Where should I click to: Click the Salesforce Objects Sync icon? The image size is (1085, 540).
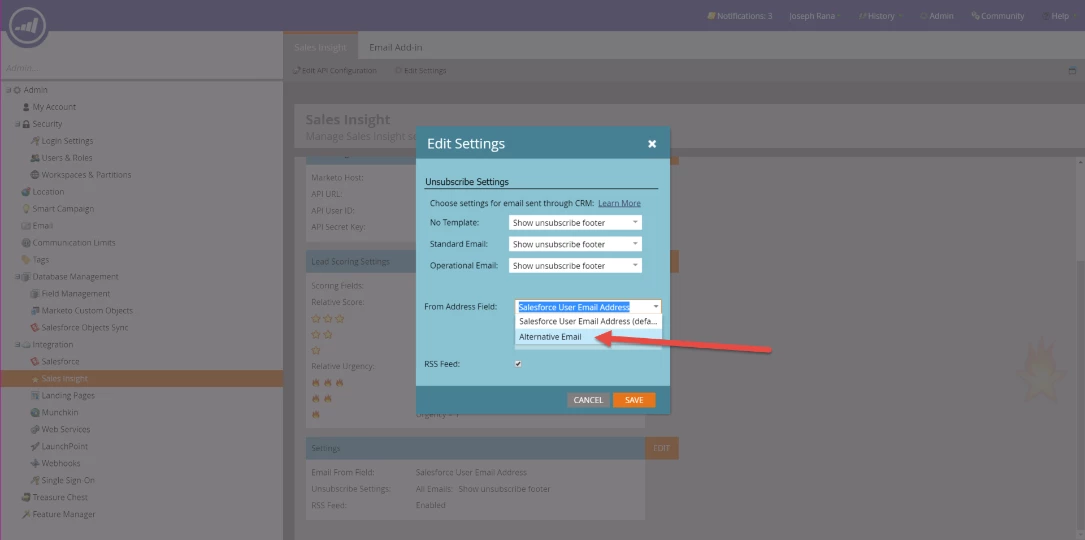click(x=35, y=327)
